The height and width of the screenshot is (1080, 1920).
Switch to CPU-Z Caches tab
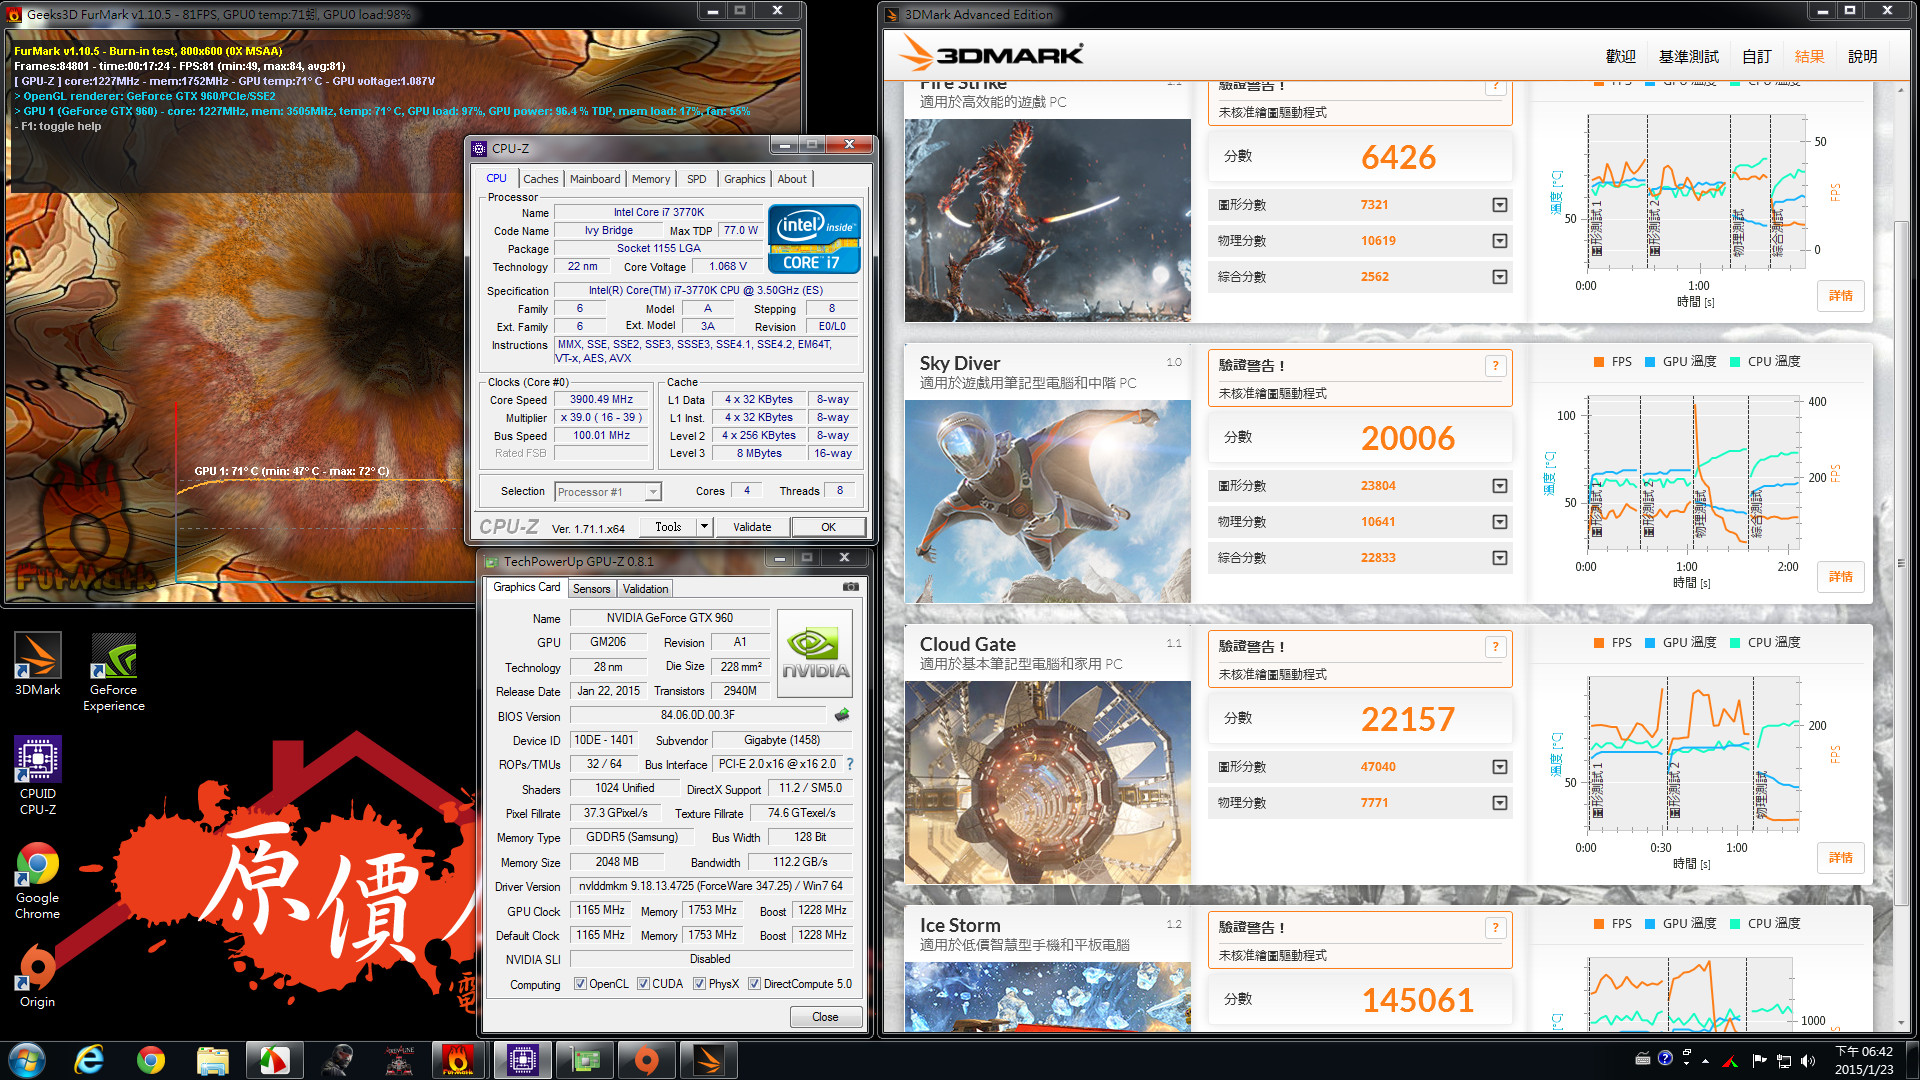[x=541, y=179]
